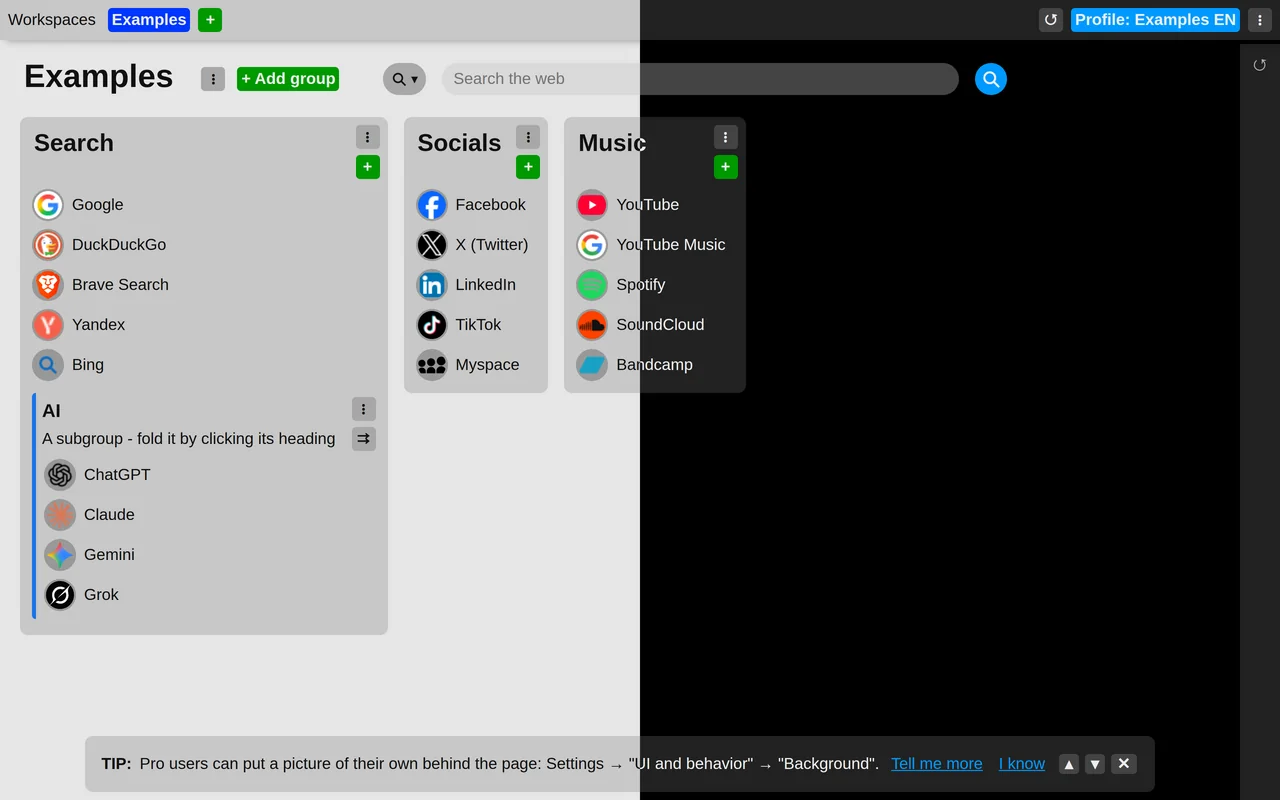Viewport: 1280px width, 800px height.
Task: Click the TikTok icon
Action: [432, 325]
